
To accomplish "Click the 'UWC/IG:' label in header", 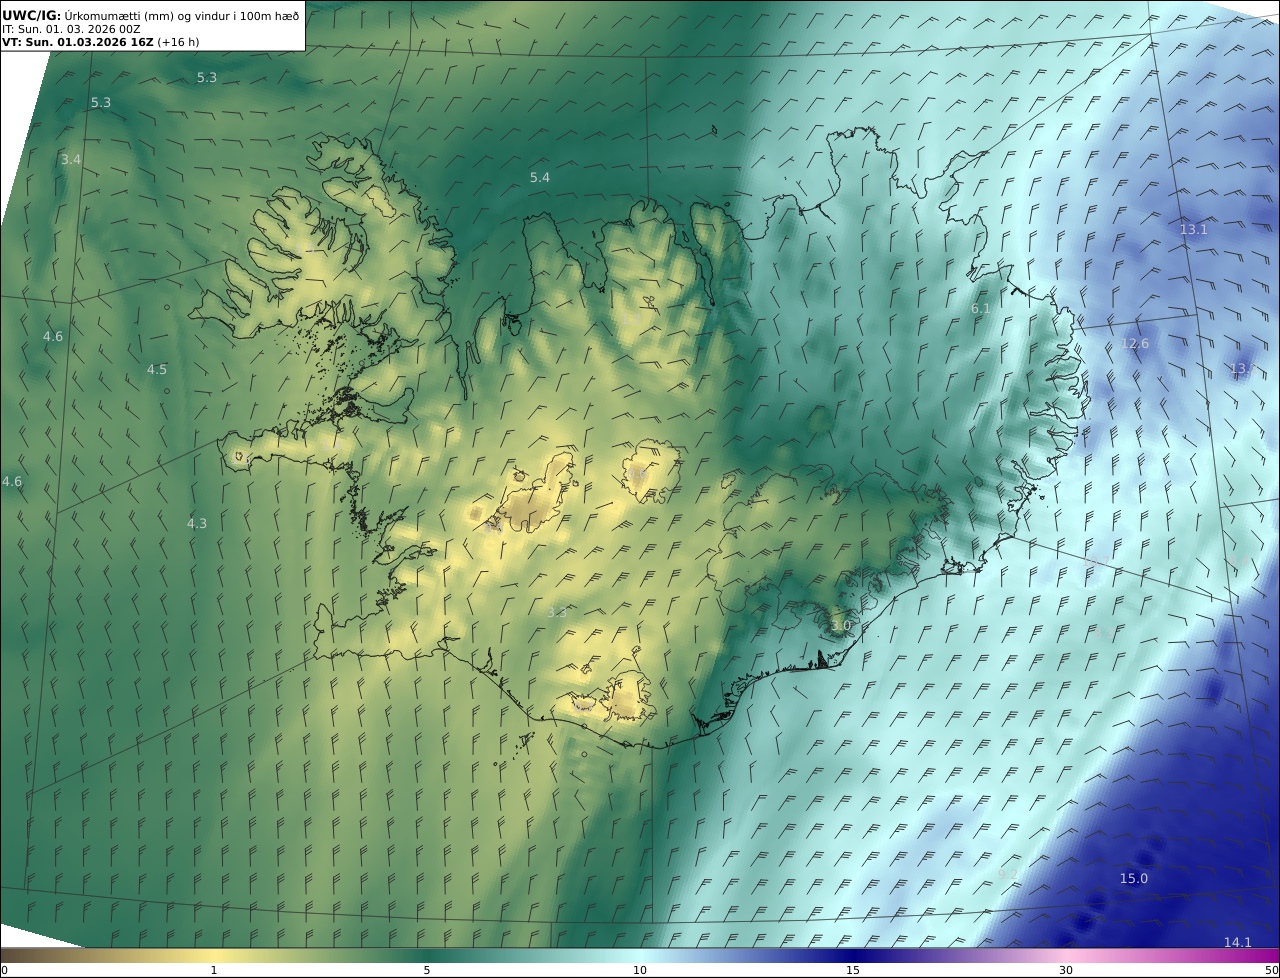I will [x=32, y=15].
